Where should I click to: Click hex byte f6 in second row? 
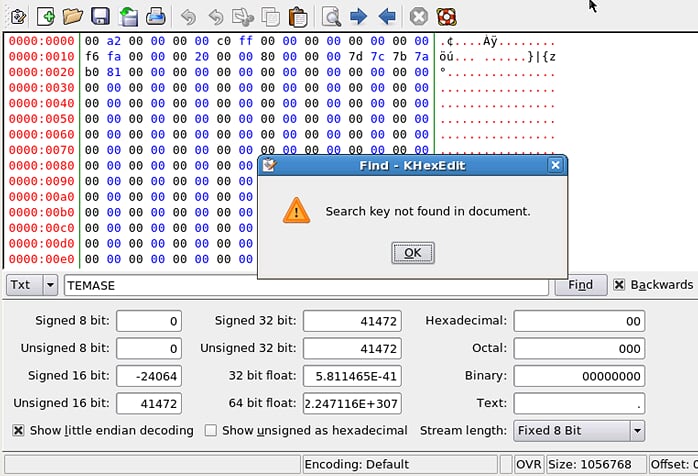click(92, 57)
